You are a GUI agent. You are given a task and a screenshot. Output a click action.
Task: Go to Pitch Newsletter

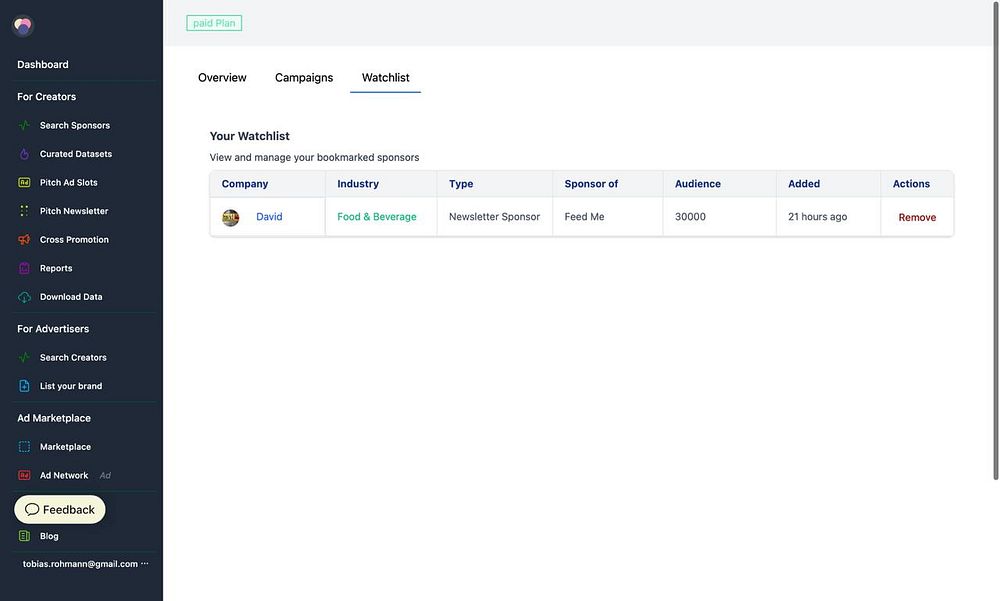74,211
